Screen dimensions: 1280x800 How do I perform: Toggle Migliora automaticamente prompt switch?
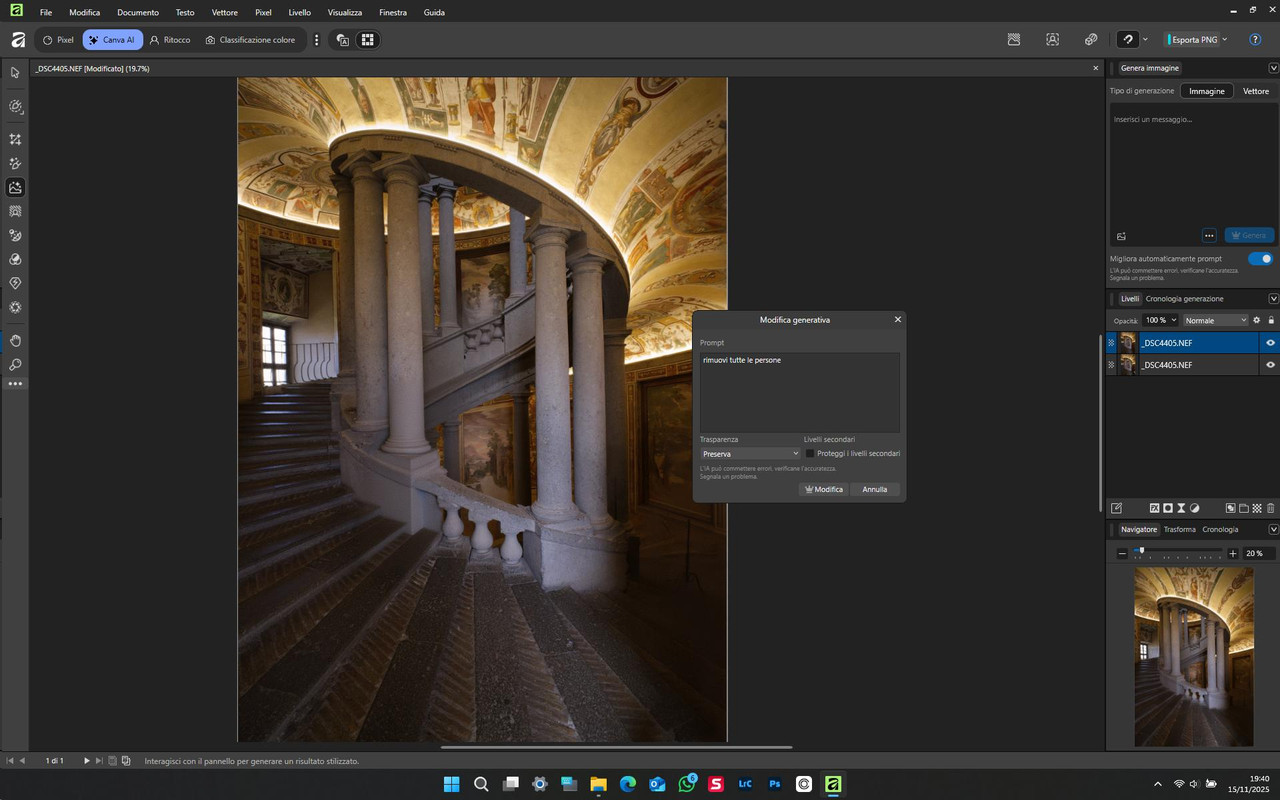coord(1261,259)
